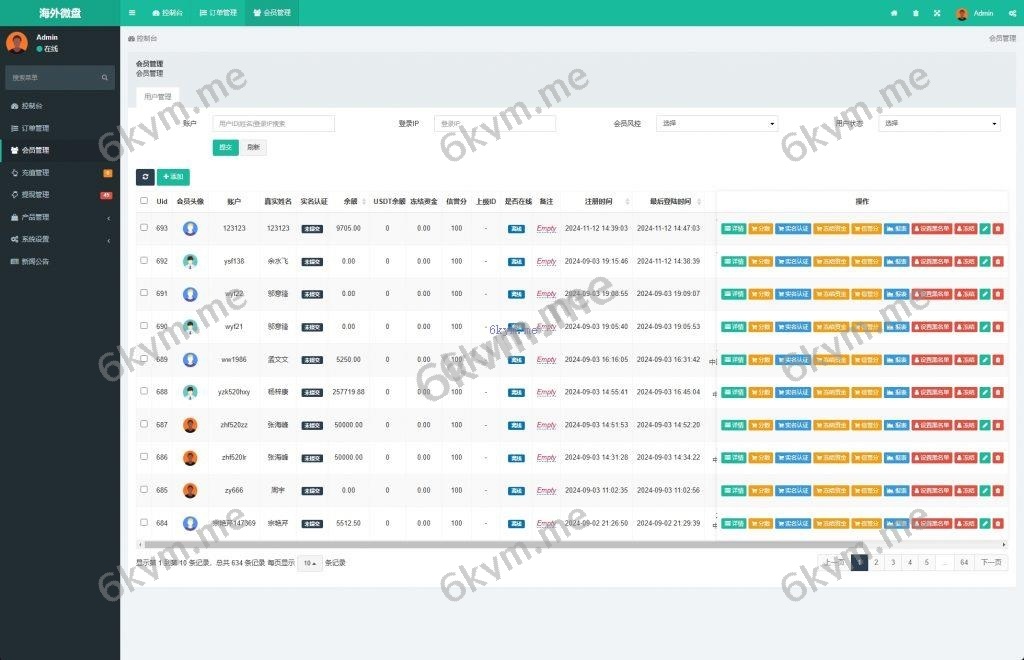Click the green 添加 button
This screenshot has height=660, width=1024.
point(173,177)
